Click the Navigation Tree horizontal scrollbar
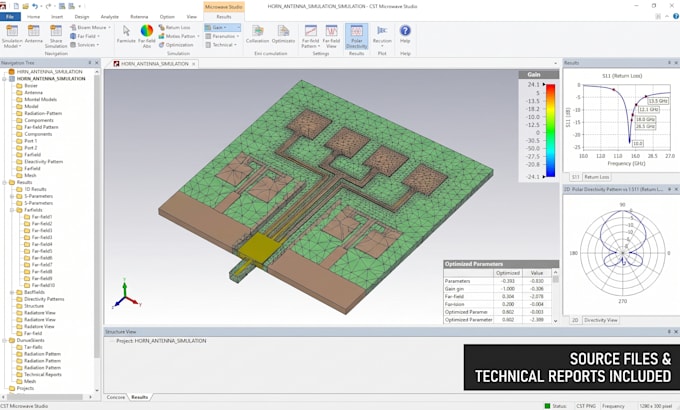This screenshot has height=410, width=680. pos(46,397)
